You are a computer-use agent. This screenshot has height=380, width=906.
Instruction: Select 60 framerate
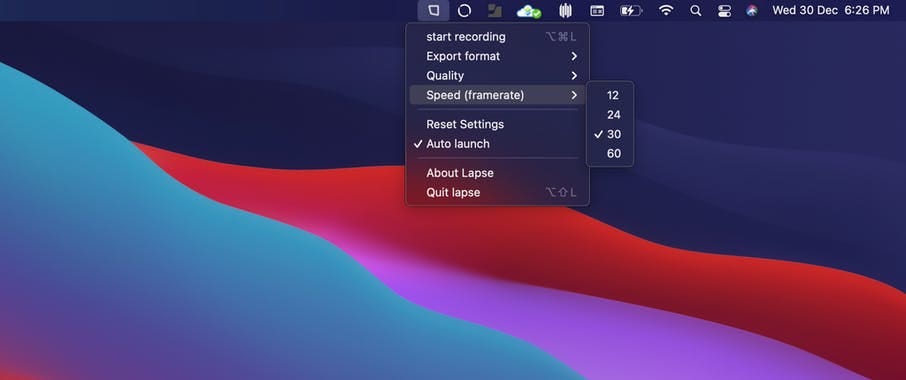coord(610,154)
